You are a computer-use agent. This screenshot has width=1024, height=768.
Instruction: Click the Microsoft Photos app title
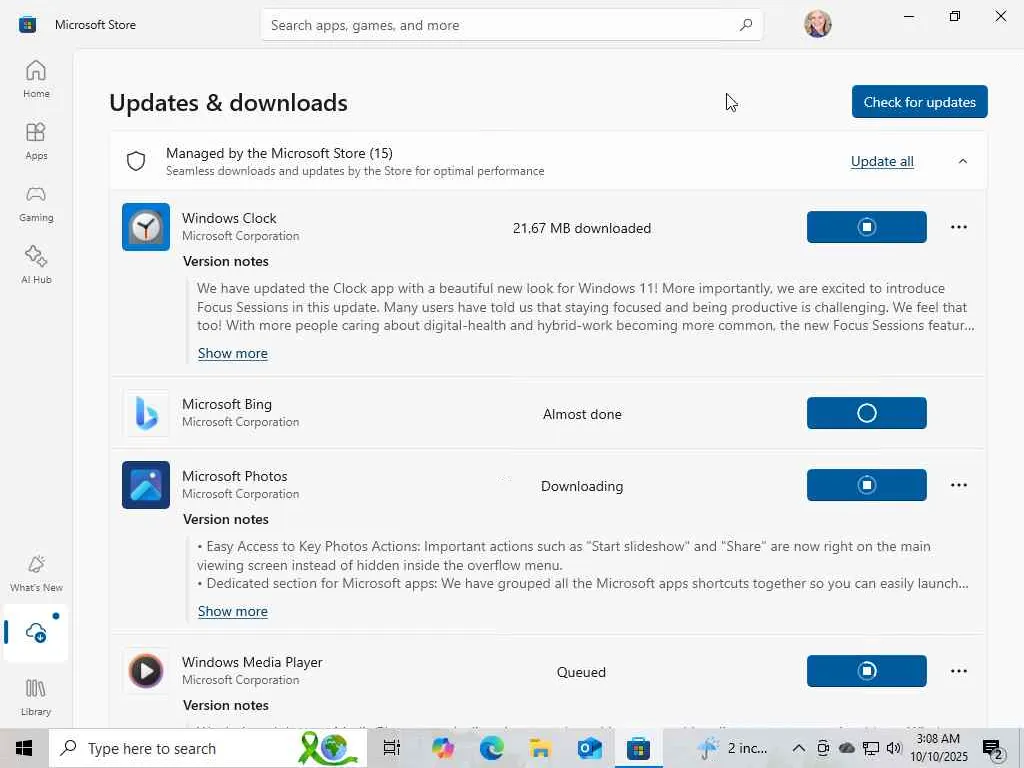(x=234, y=476)
